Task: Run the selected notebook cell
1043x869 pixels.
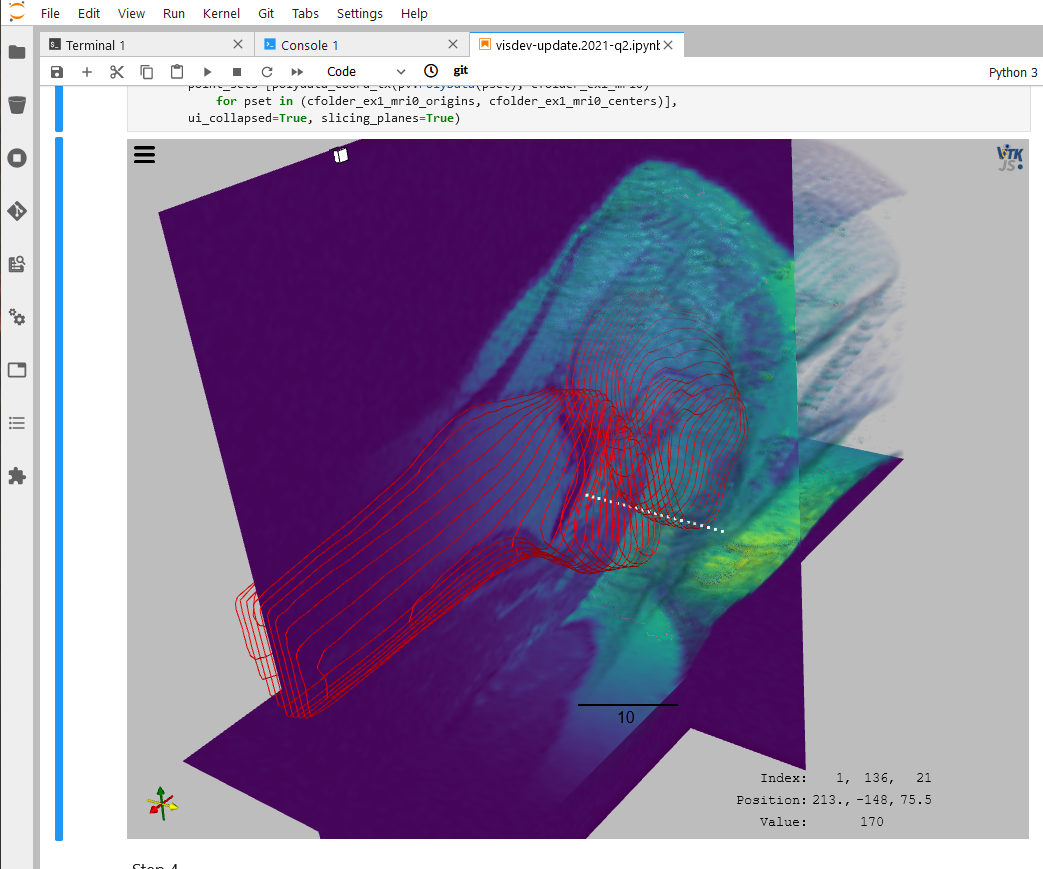Action: pos(207,71)
